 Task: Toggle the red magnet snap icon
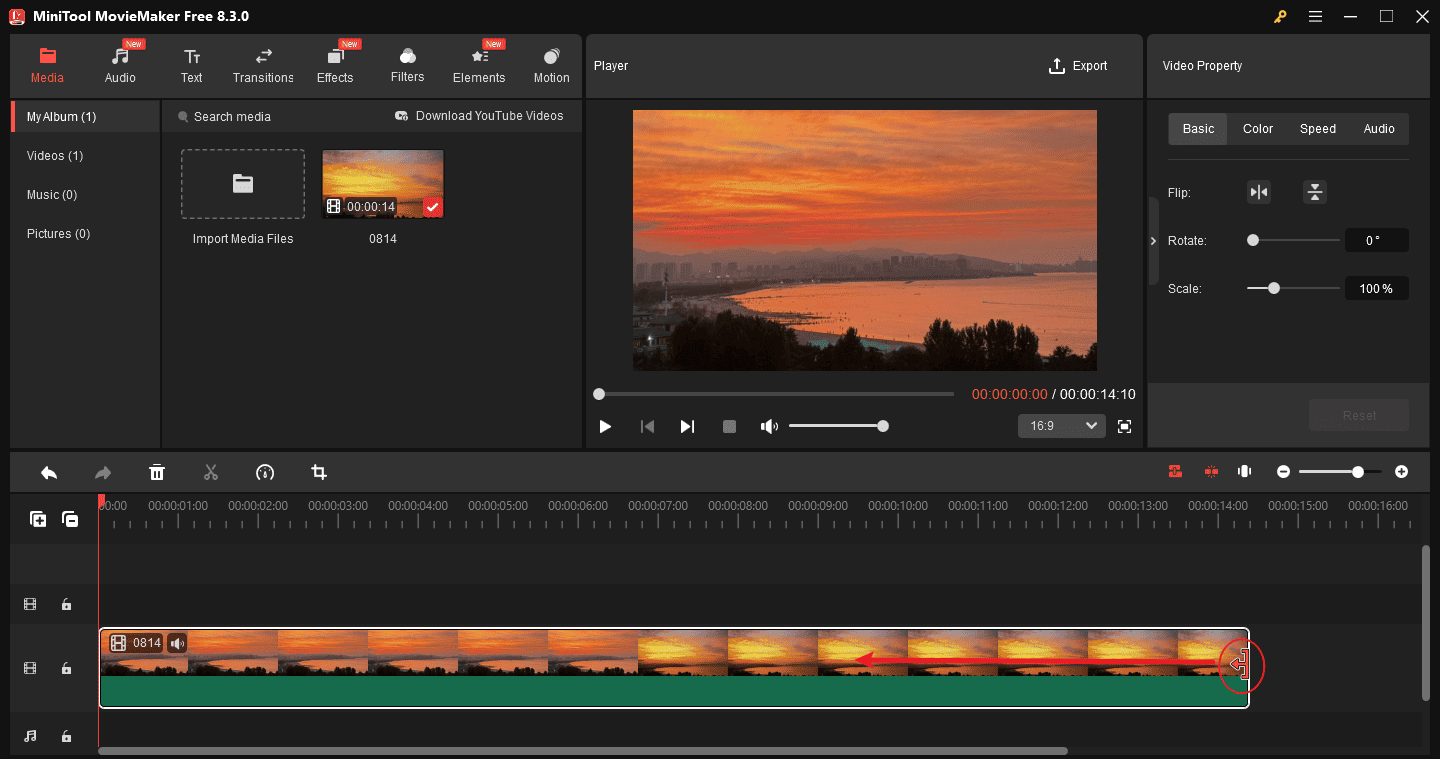1175,471
